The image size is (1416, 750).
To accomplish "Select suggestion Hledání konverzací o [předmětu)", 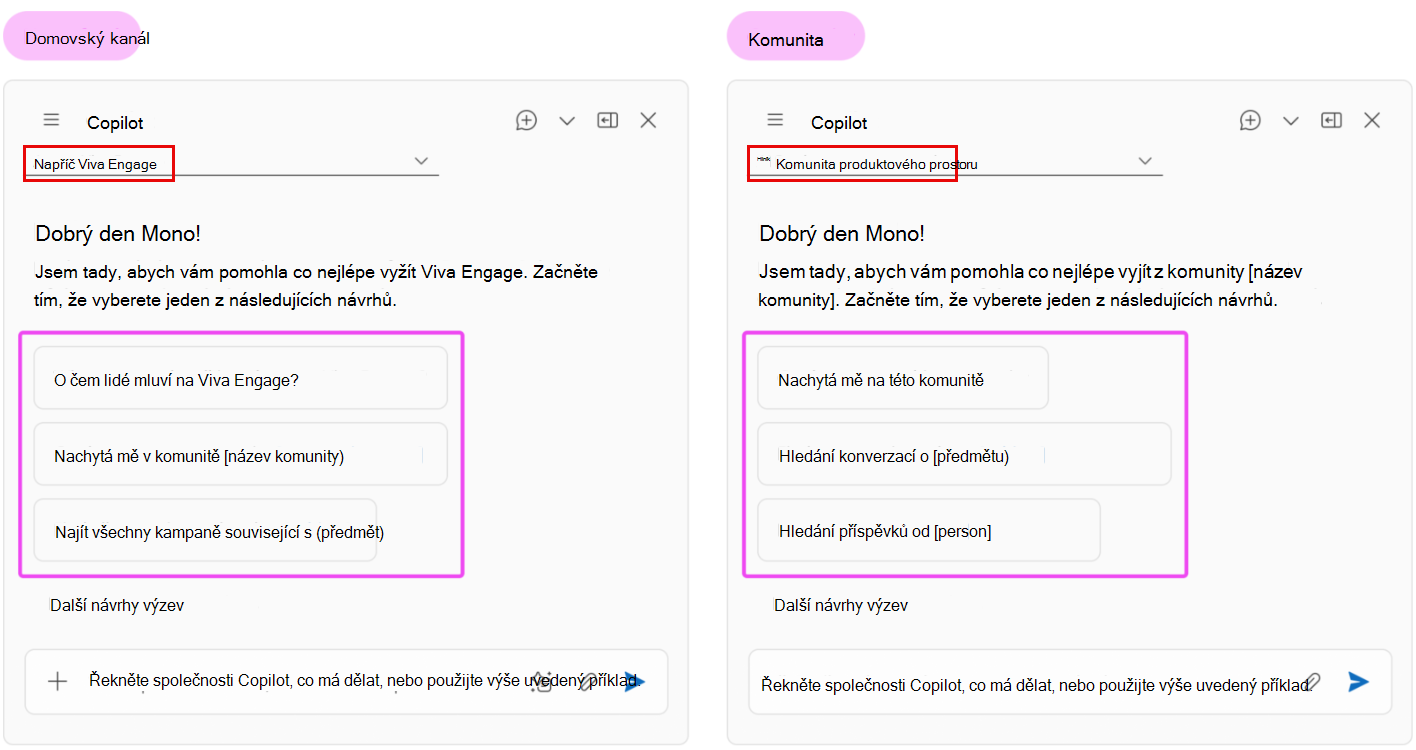I will point(964,454).
